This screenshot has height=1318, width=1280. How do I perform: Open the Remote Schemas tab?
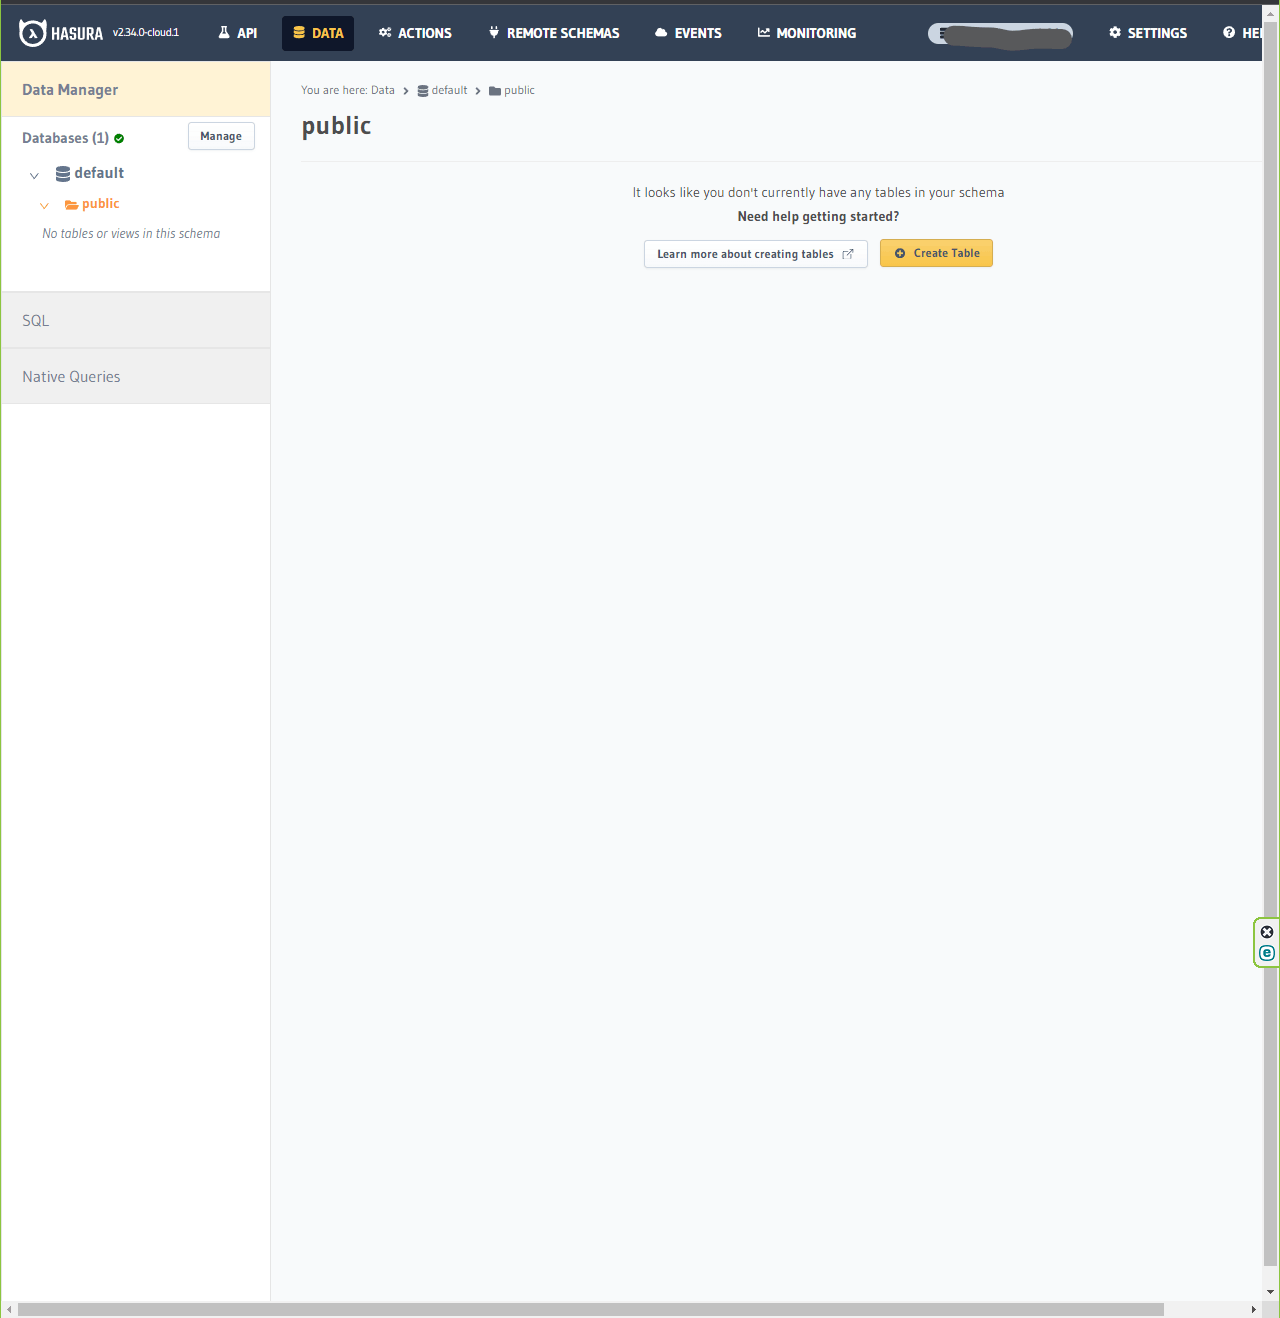click(554, 33)
